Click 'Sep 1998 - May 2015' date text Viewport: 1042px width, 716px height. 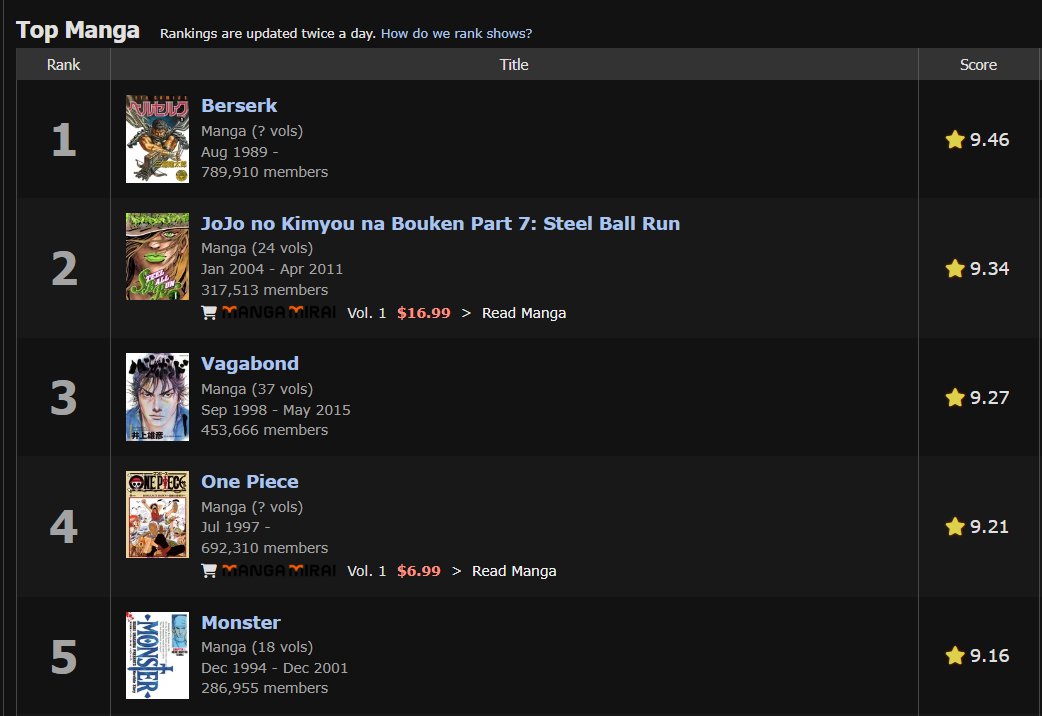(x=276, y=410)
